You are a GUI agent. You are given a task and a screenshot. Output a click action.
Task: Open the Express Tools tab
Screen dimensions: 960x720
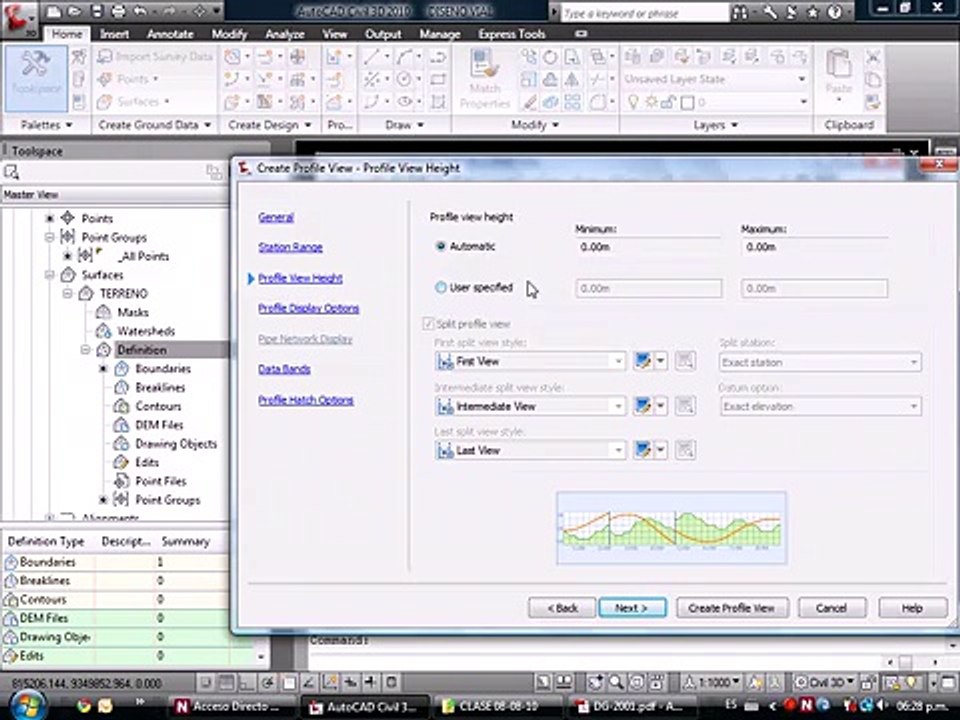512,34
